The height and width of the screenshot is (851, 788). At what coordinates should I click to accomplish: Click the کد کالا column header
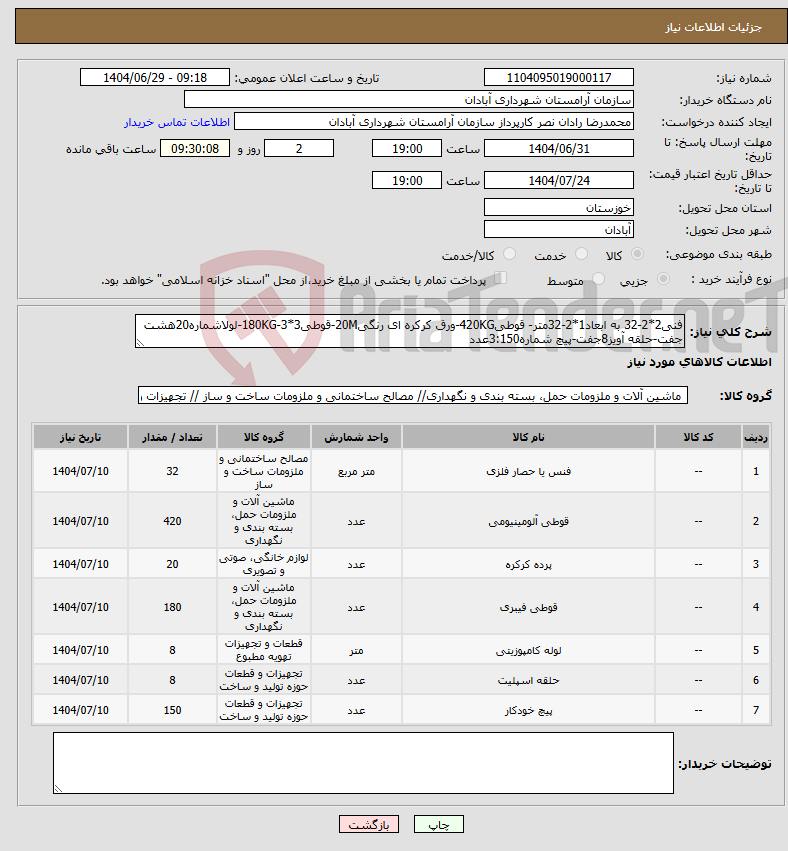coord(698,437)
